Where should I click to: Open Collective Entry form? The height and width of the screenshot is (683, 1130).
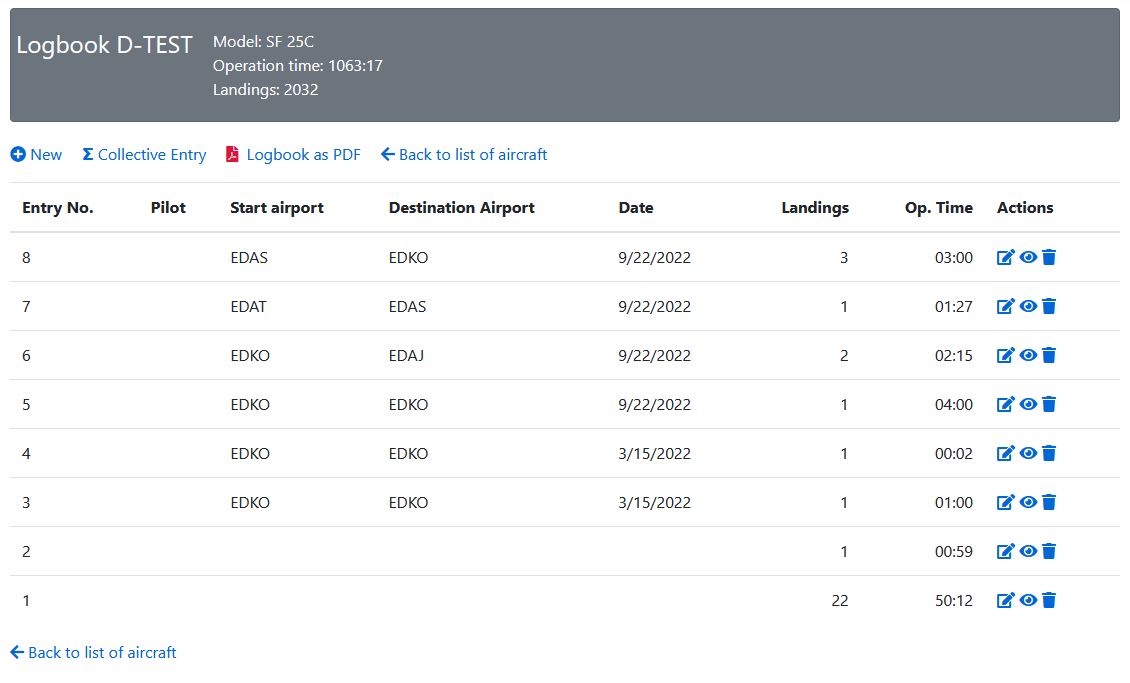(144, 155)
